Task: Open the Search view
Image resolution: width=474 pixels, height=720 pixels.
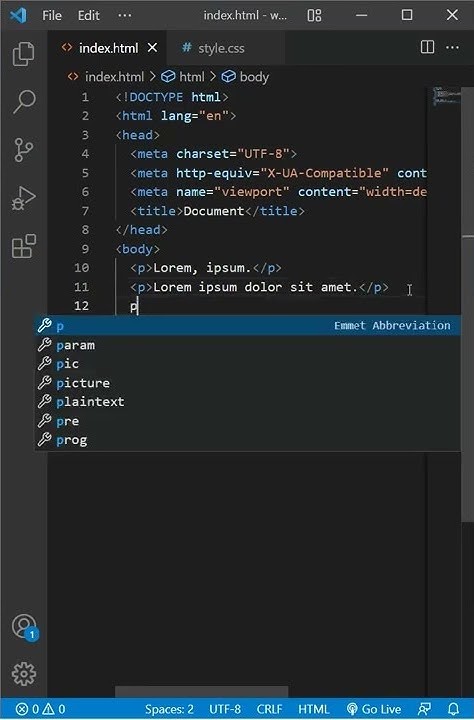Action: [23, 101]
